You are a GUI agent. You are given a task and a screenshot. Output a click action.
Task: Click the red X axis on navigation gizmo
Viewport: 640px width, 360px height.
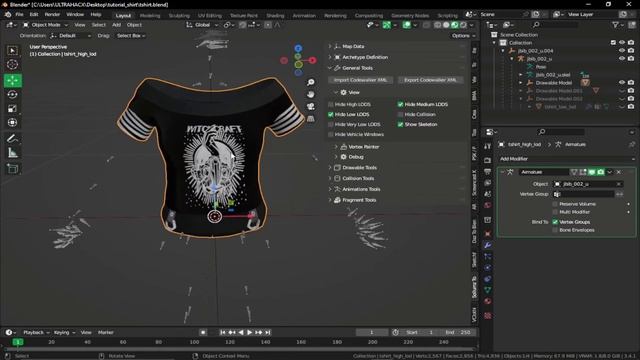tap(313, 60)
